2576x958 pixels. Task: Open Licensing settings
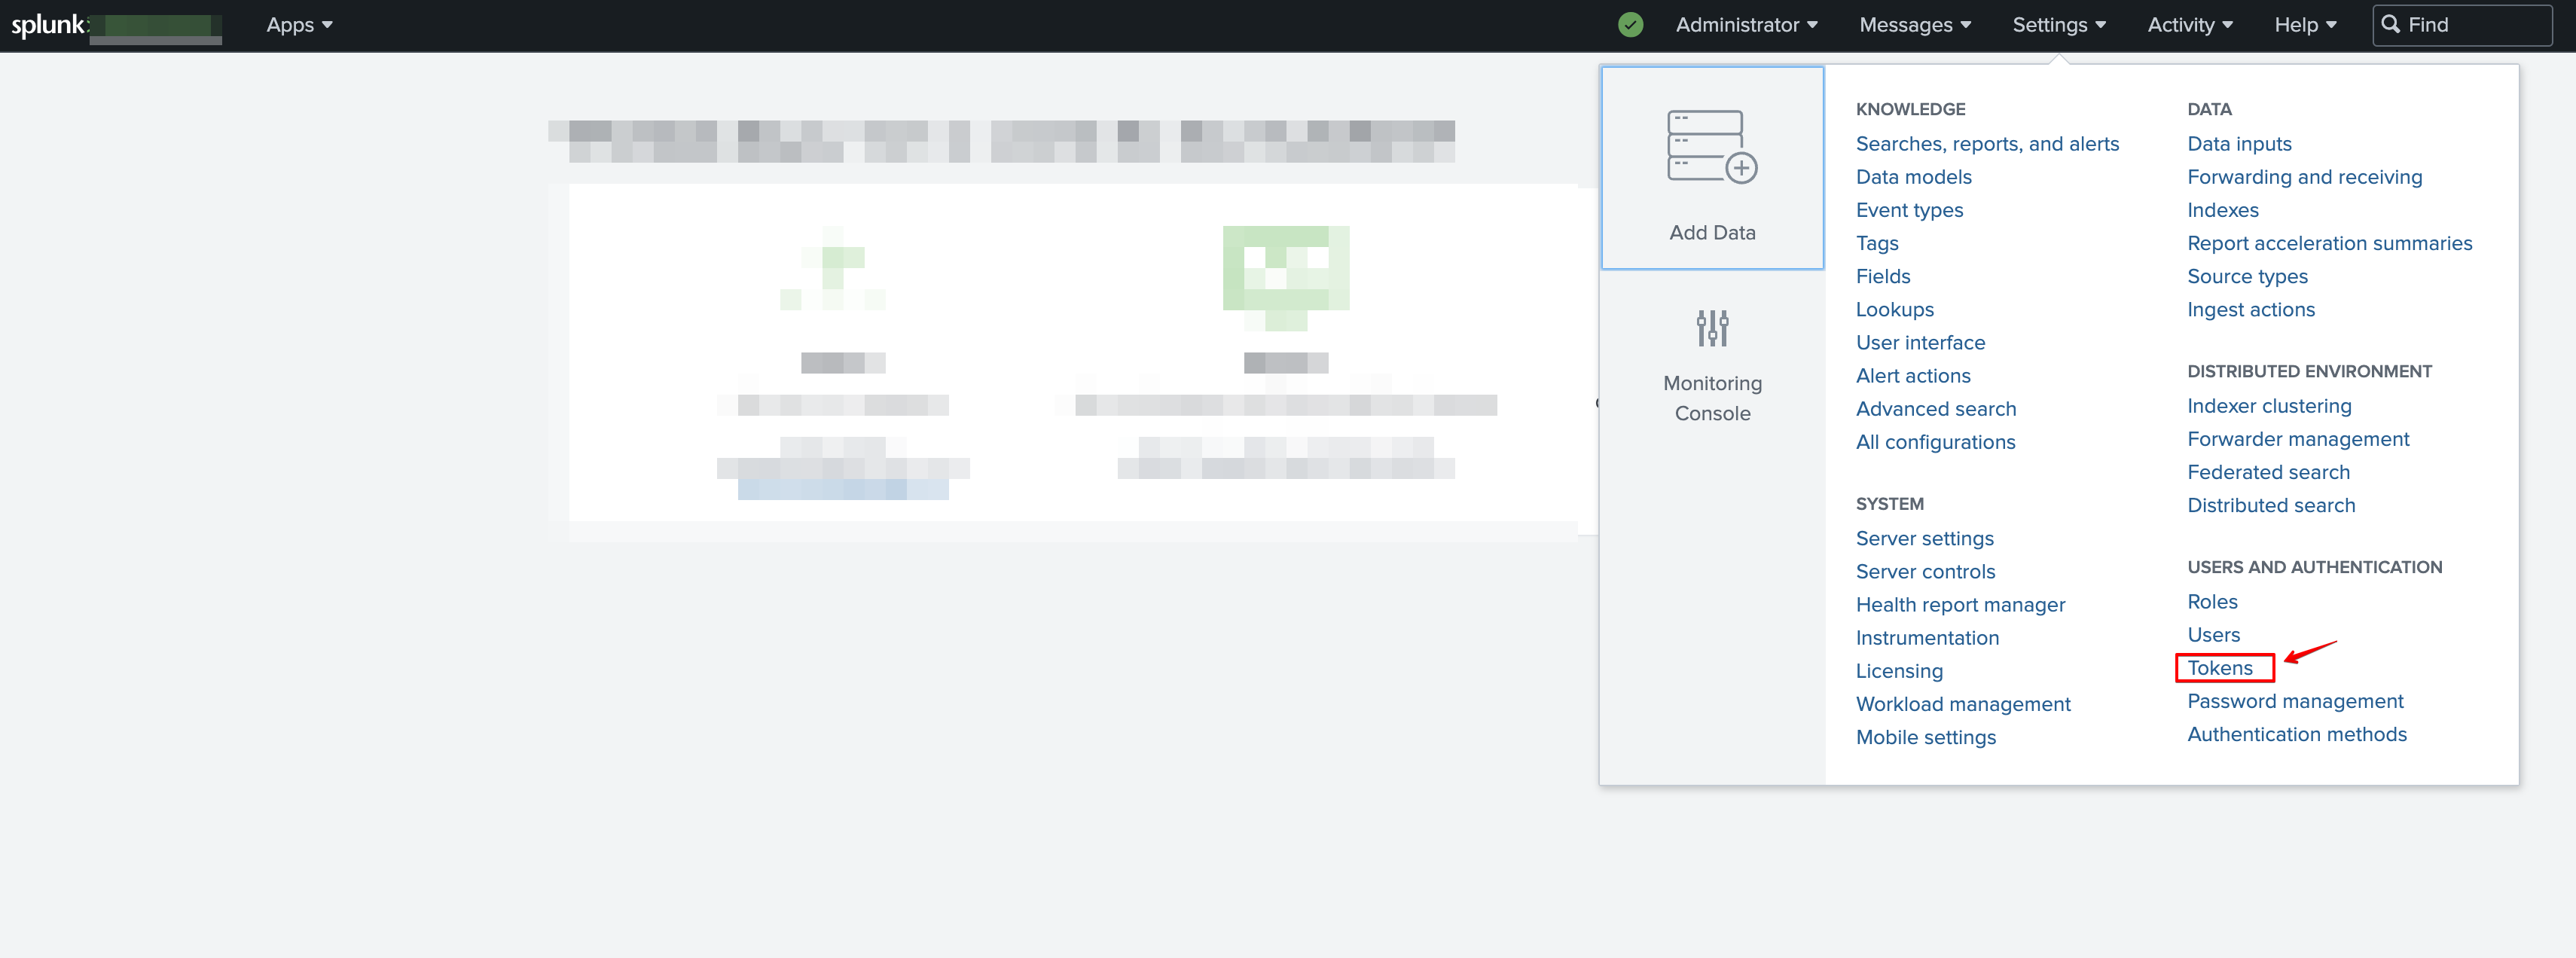click(x=1899, y=670)
